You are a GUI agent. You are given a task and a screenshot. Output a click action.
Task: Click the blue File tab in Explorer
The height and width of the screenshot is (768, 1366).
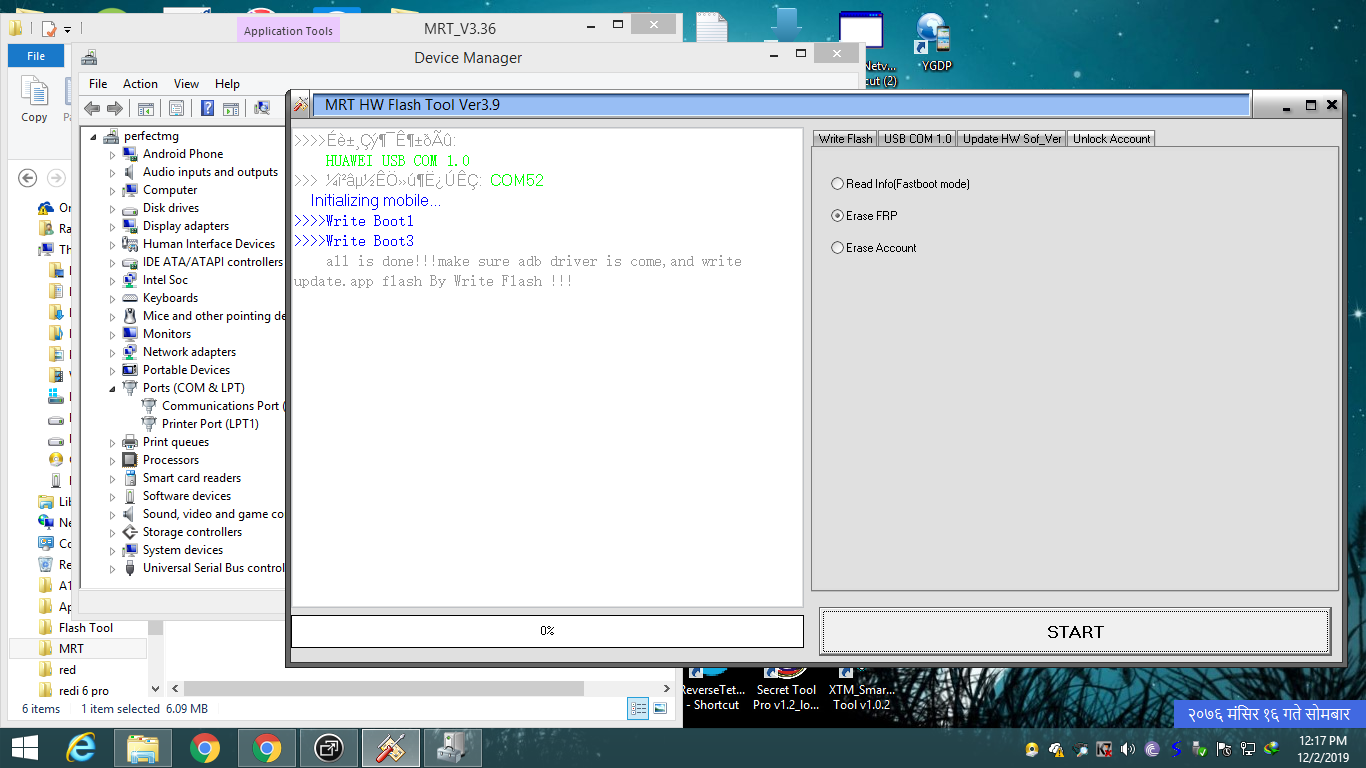tap(36, 56)
